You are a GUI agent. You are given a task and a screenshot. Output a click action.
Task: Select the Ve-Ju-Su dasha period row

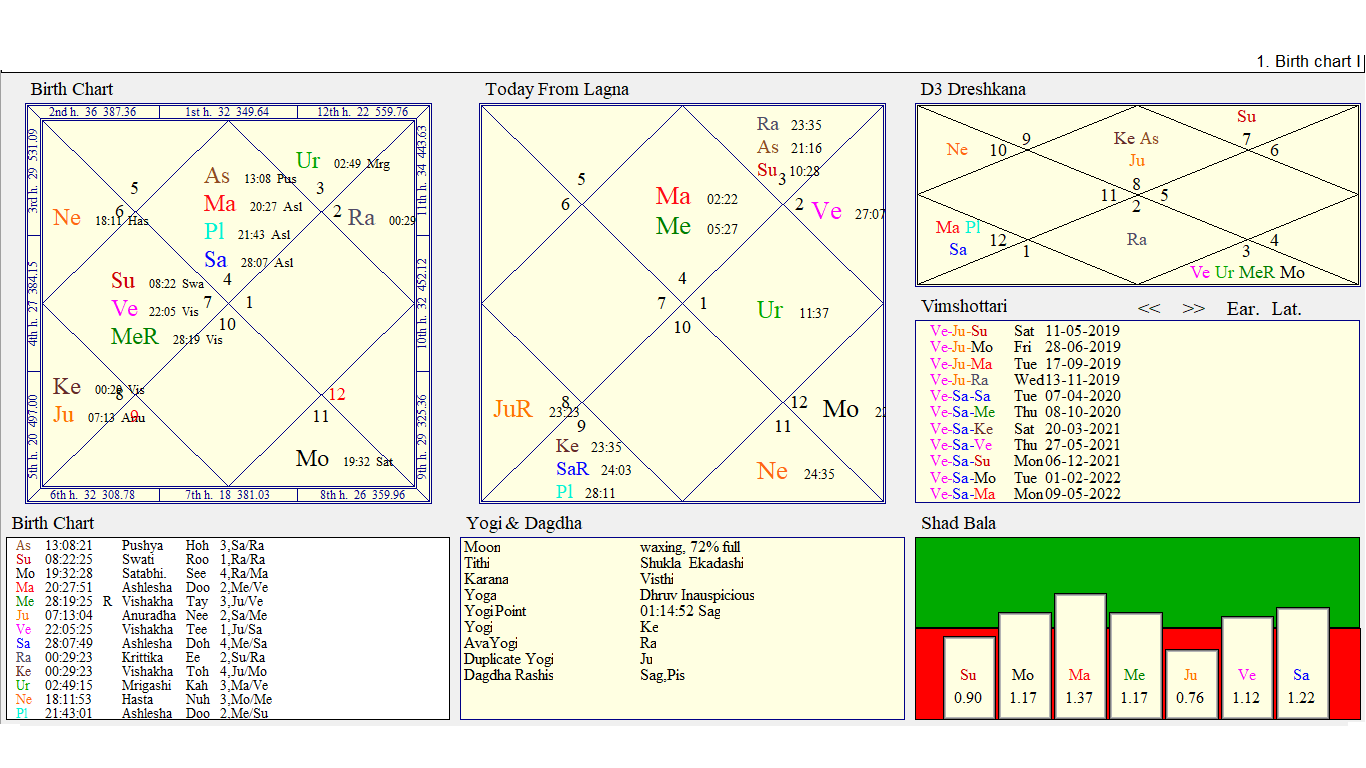[x=1026, y=331]
